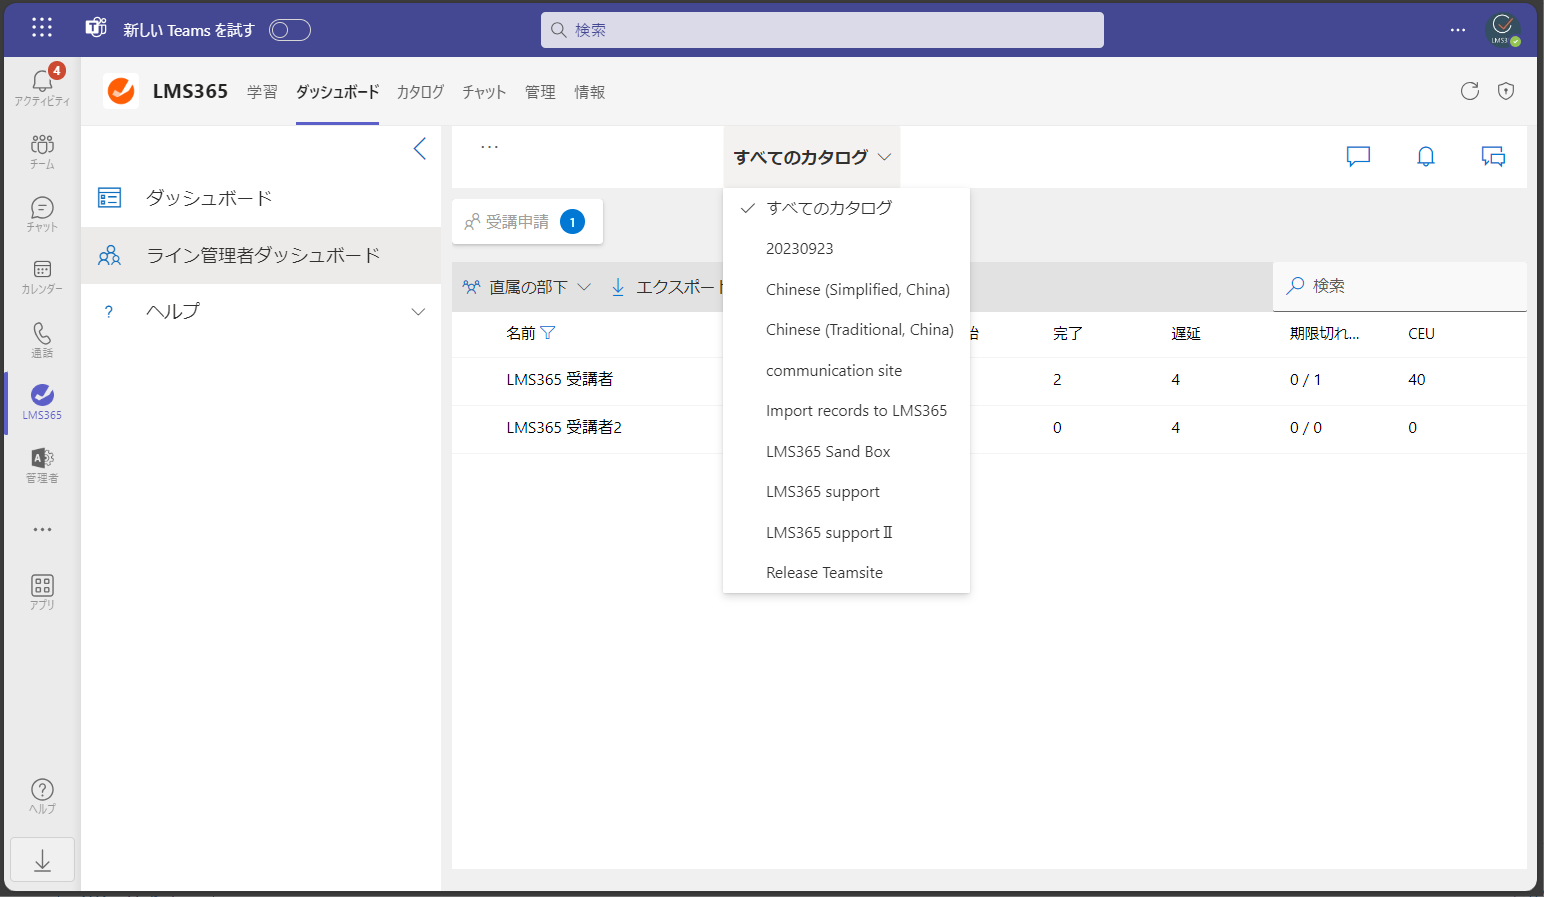Toggle the new Teams switch
This screenshot has height=897, width=1544.
click(290, 30)
